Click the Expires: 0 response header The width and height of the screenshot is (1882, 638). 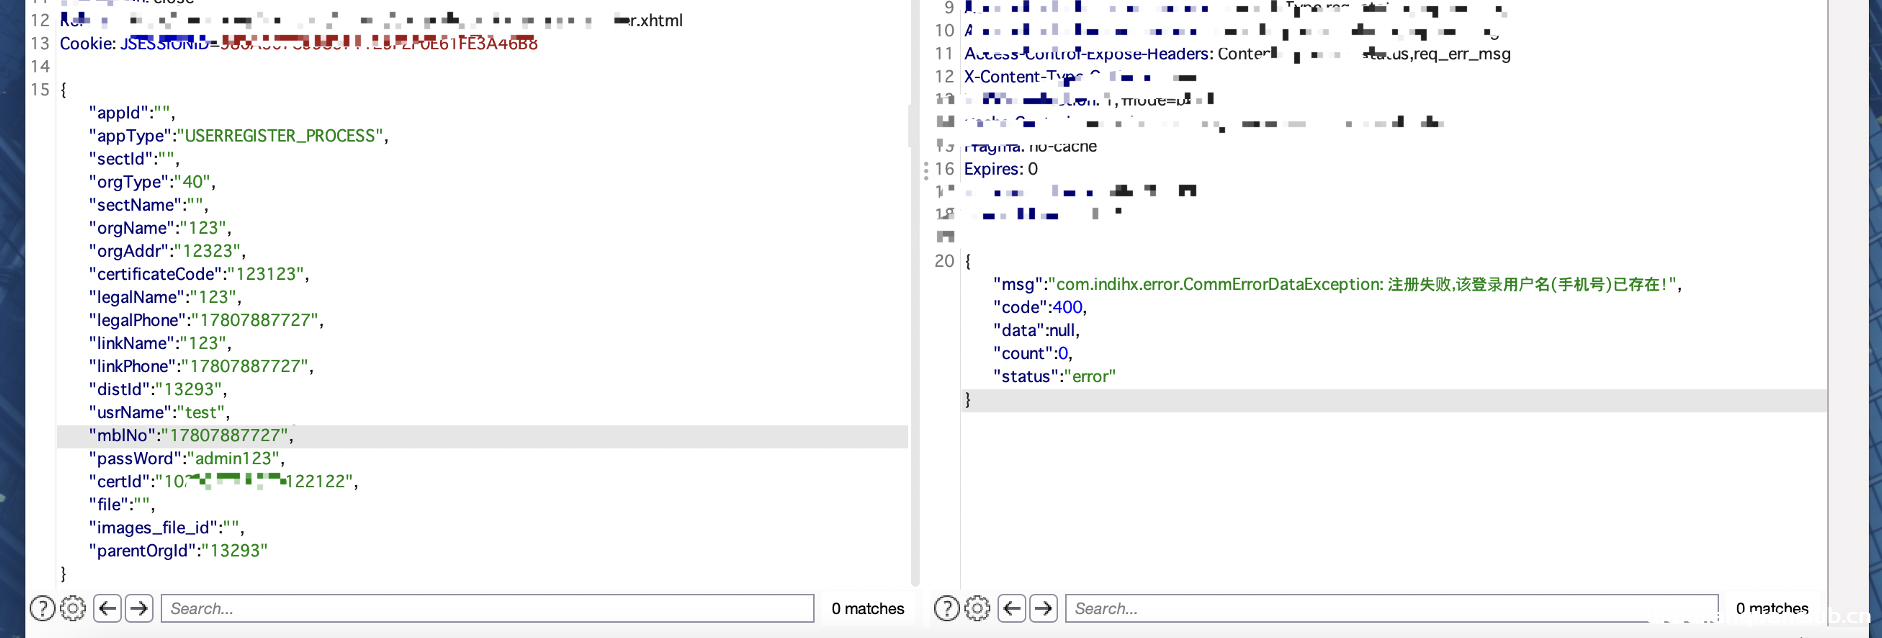(1001, 169)
